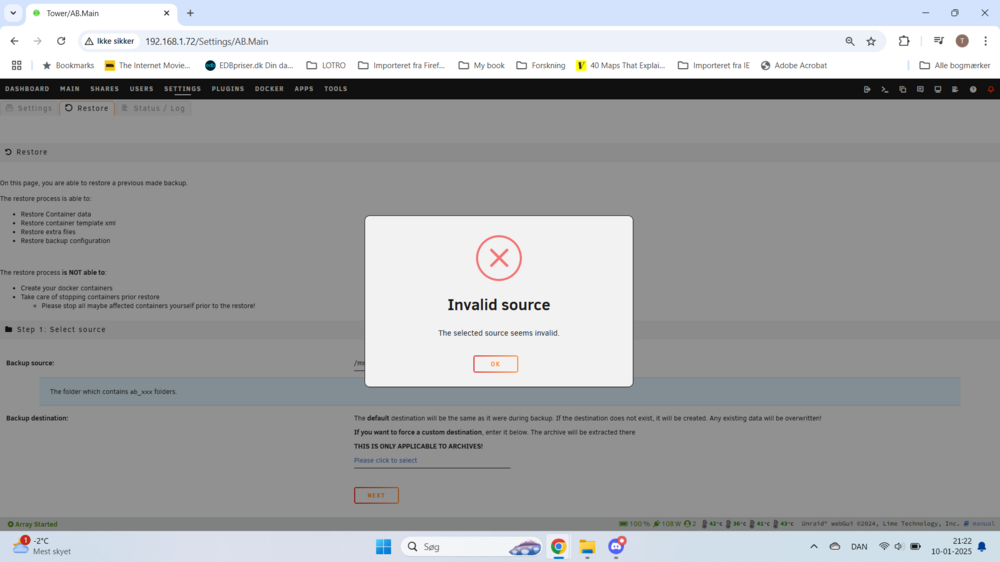Open the weather widget showing -2°C
1000x562 pixels.
[41, 546]
